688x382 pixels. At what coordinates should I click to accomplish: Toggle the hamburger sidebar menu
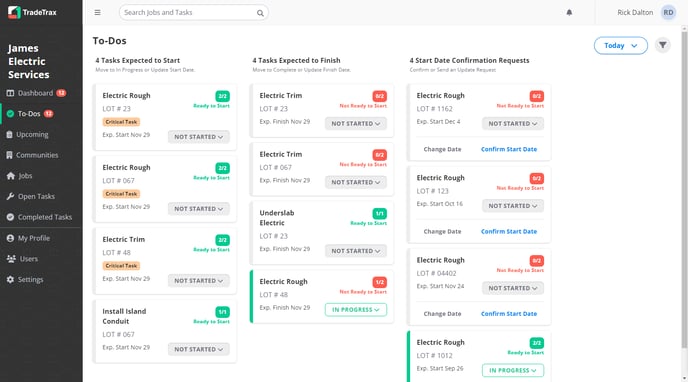point(97,12)
